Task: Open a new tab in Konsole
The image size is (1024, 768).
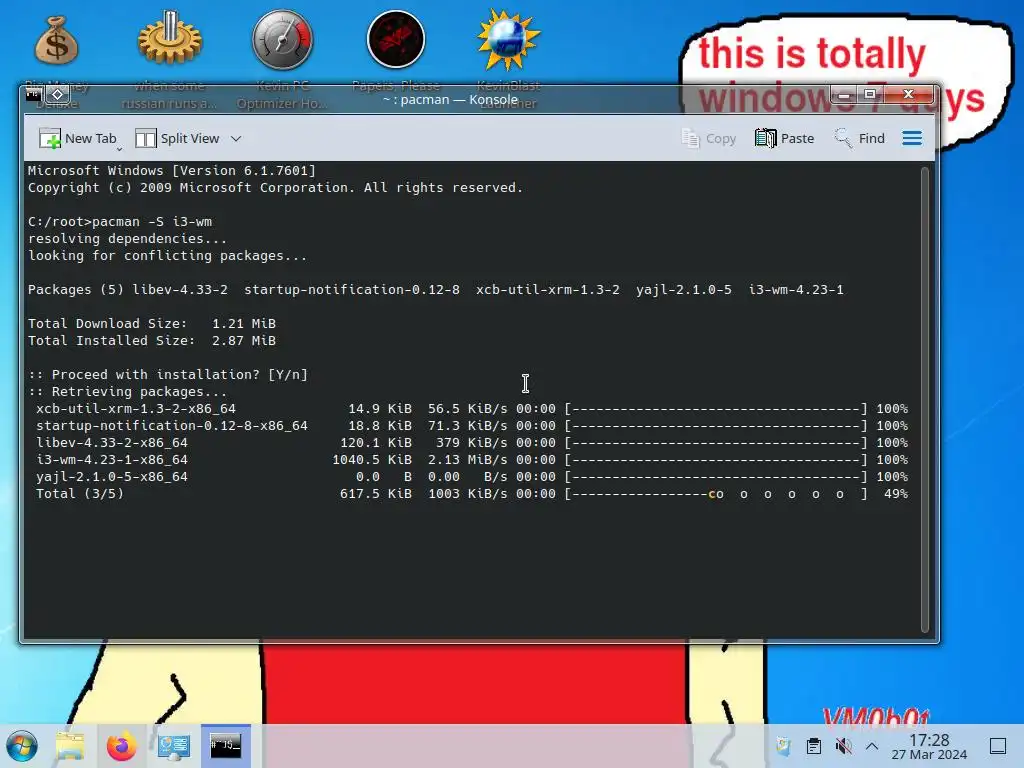Action: (78, 138)
